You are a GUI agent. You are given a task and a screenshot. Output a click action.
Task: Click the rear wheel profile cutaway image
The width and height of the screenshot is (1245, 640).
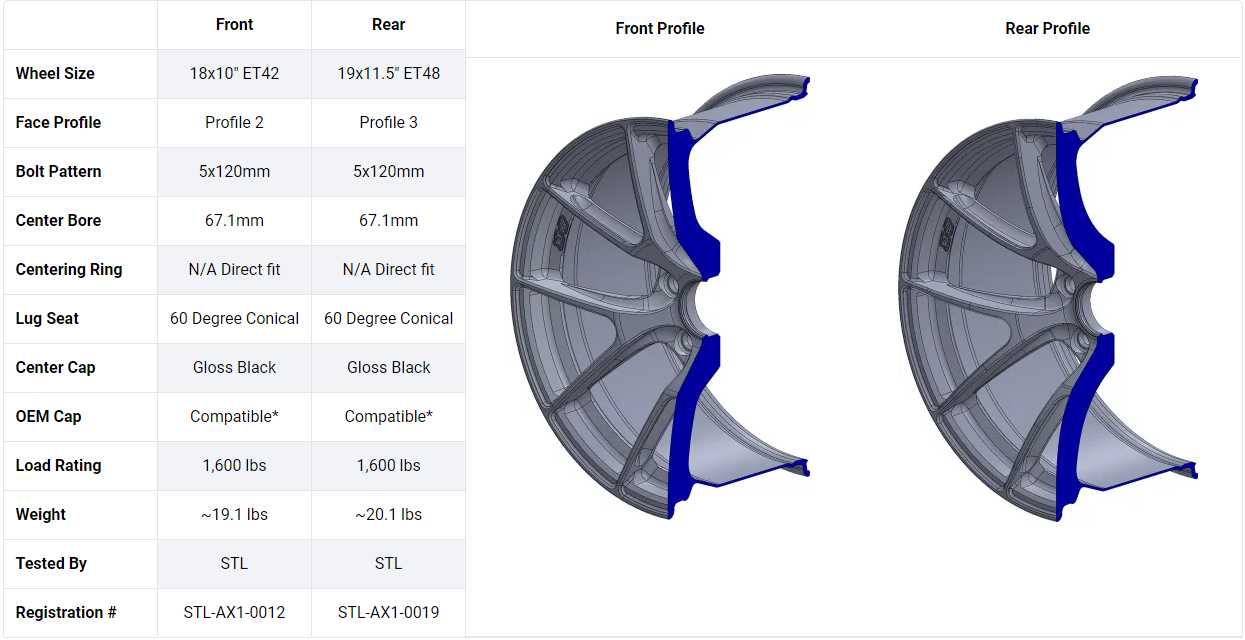pos(1048,298)
